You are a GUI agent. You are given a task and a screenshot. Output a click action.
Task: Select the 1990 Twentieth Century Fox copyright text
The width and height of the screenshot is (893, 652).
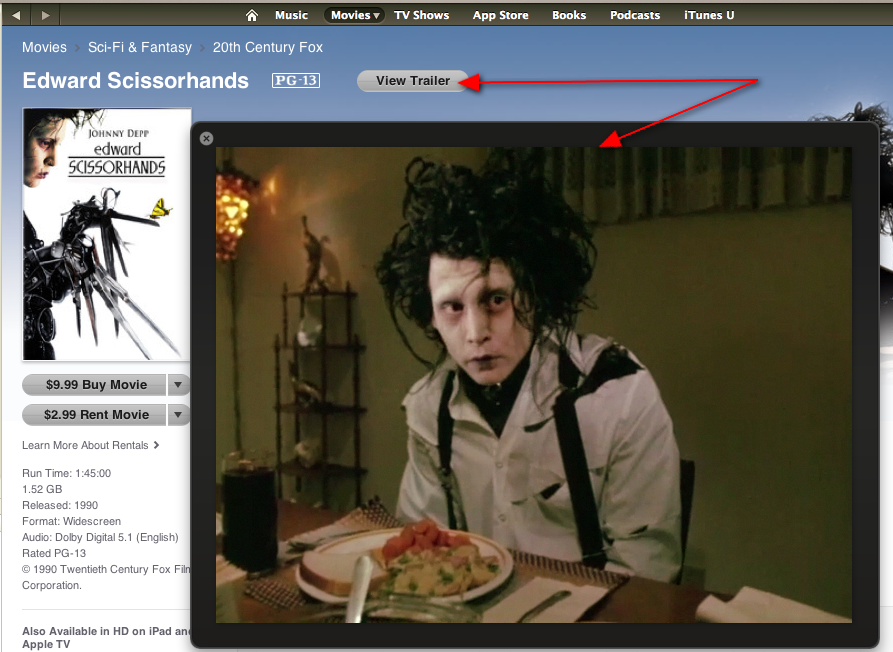106,577
